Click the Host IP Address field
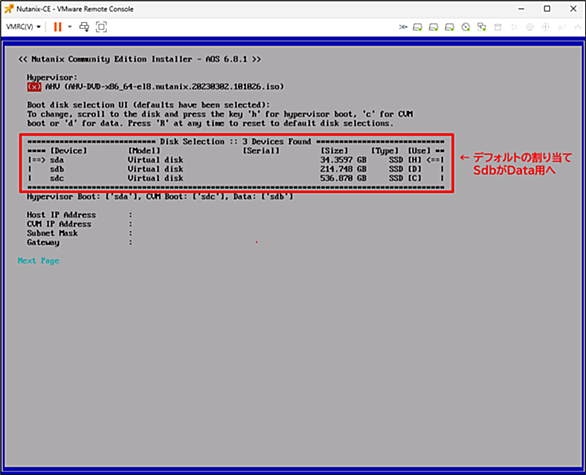586x475 pixels. [x=79, y=215]
